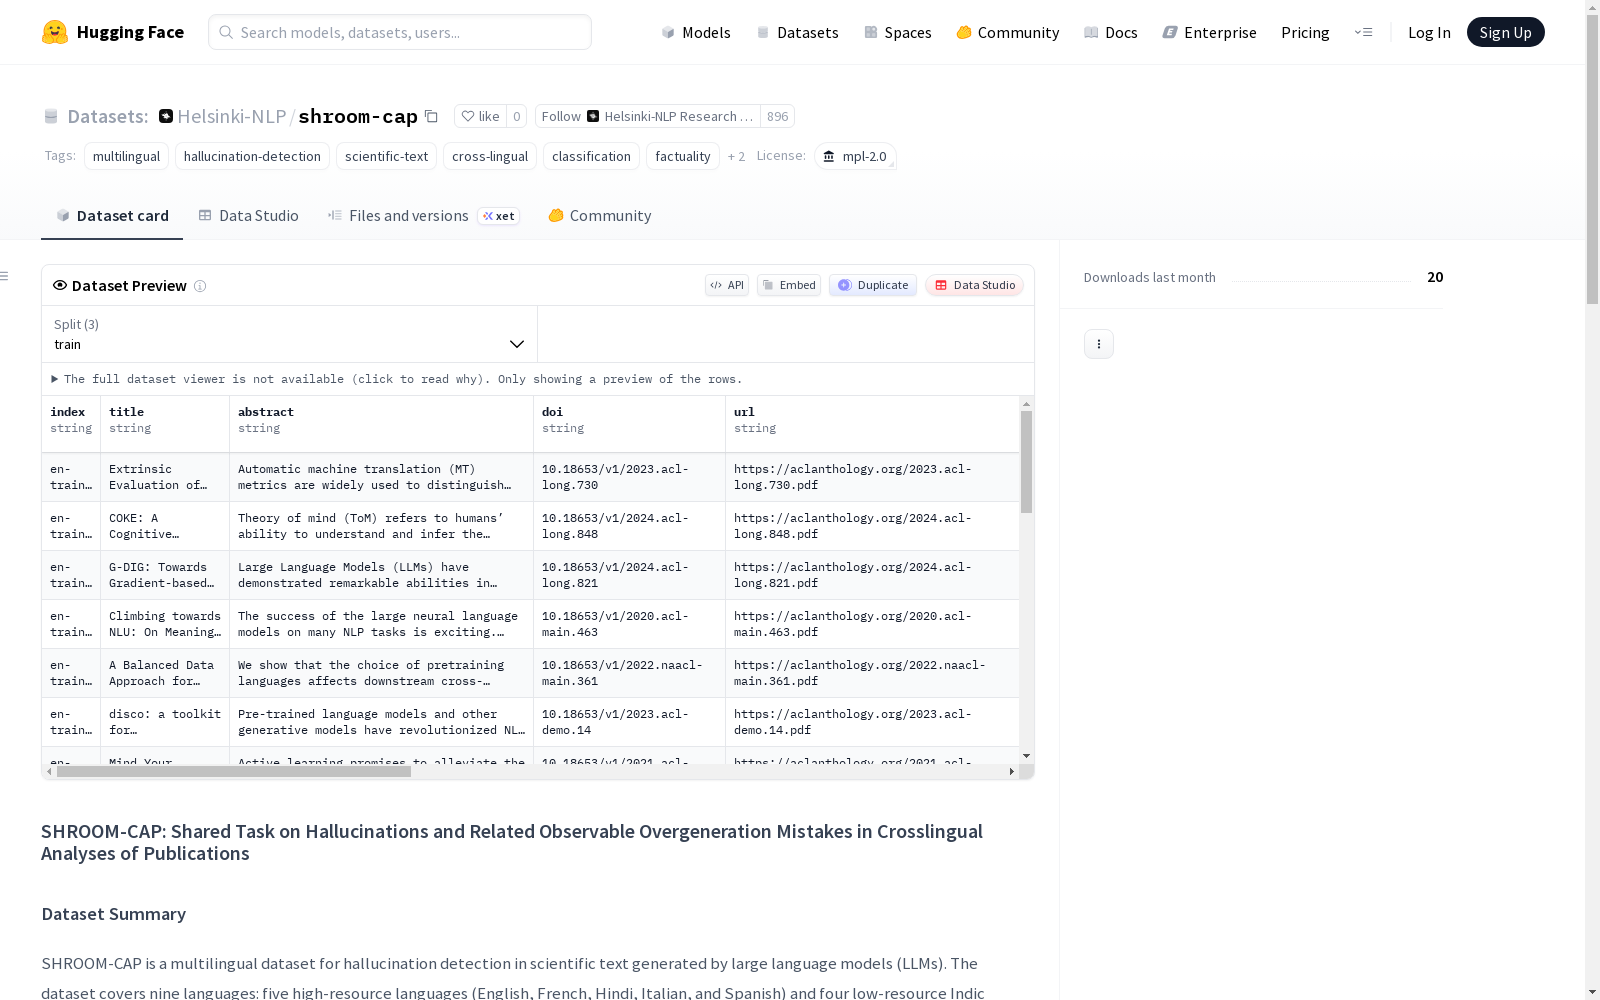This screenshot has height=1000, width=1600.
Task: Copy the dataset name with the copy icon
Action: 431,116
